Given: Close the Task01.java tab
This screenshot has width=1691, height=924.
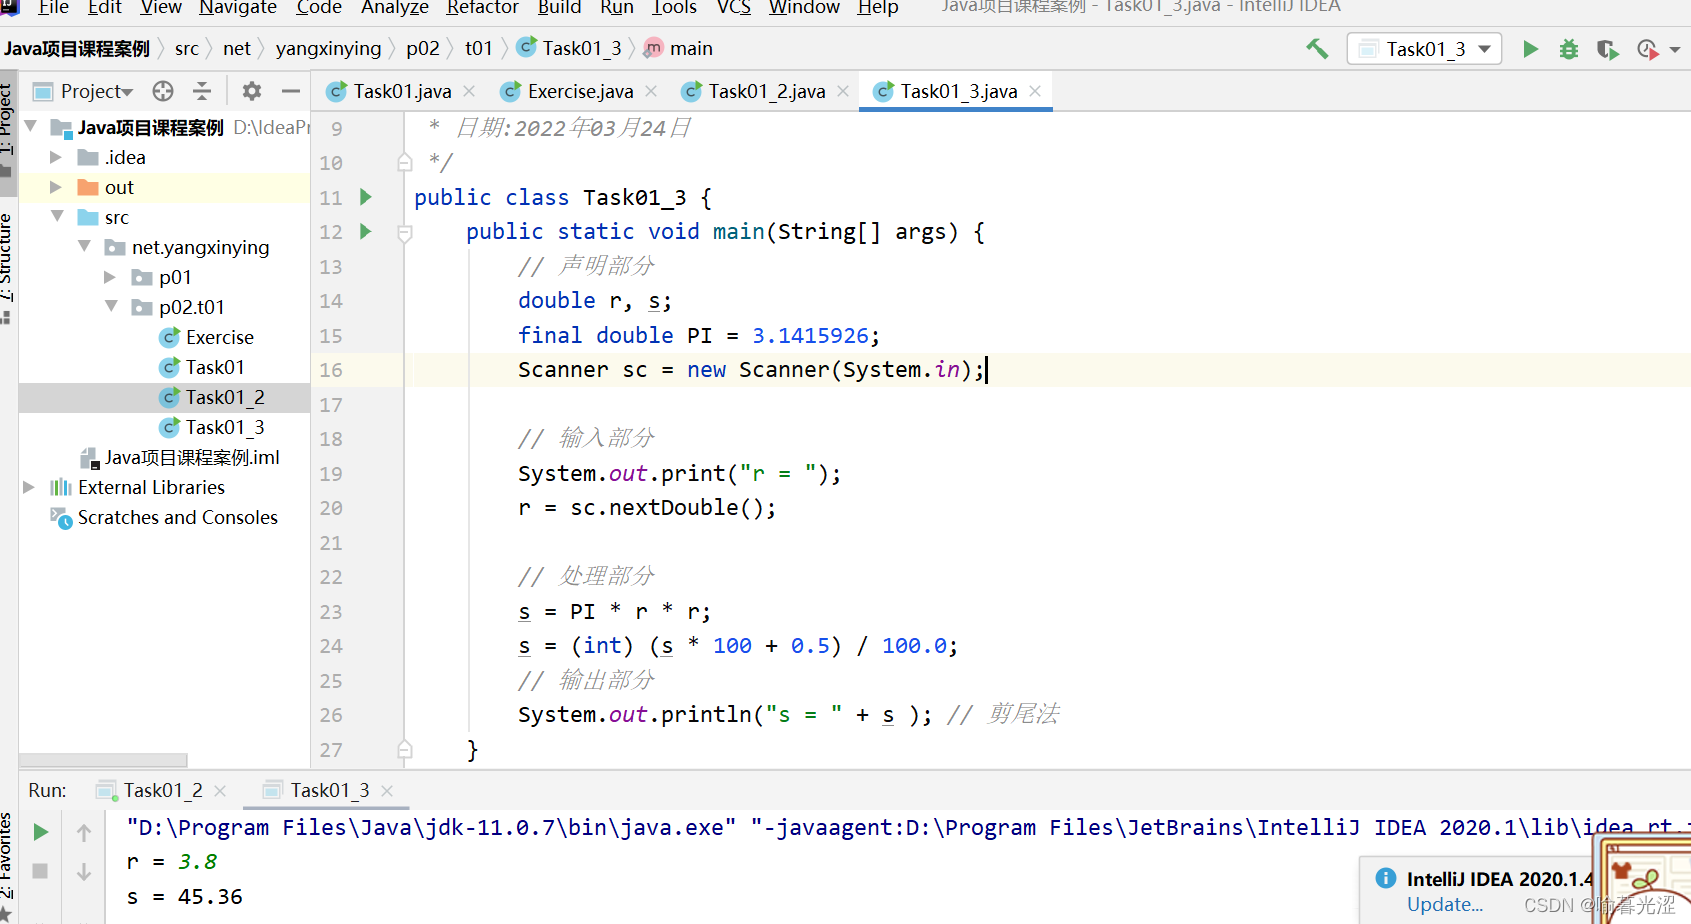Looking at the screenshot, I should (x=469, y=91).
